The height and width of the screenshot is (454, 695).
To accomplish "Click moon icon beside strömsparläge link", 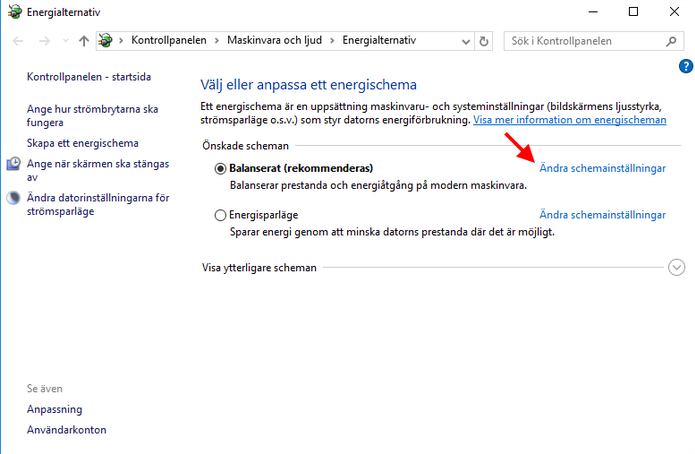I will tap(13, 198).
